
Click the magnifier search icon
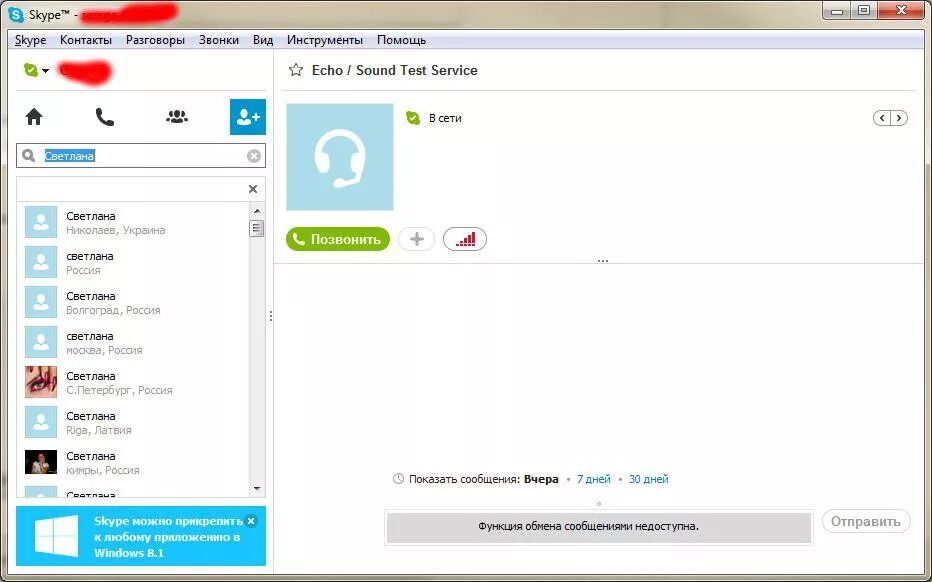(x=29, y=156)
